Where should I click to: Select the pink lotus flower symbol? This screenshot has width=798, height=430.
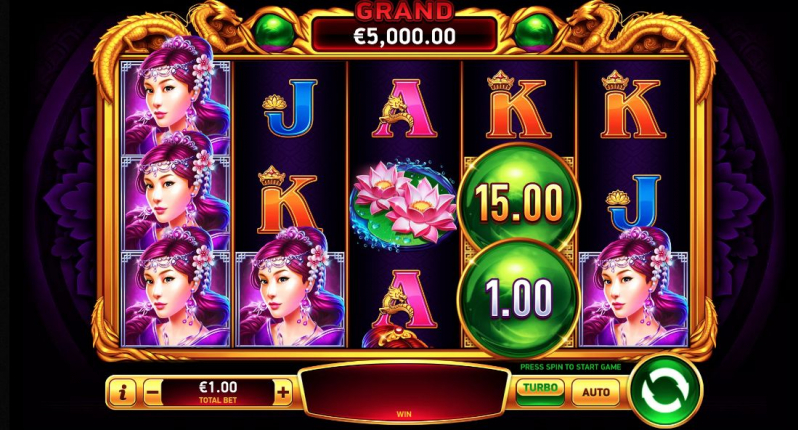pos(404,205)
